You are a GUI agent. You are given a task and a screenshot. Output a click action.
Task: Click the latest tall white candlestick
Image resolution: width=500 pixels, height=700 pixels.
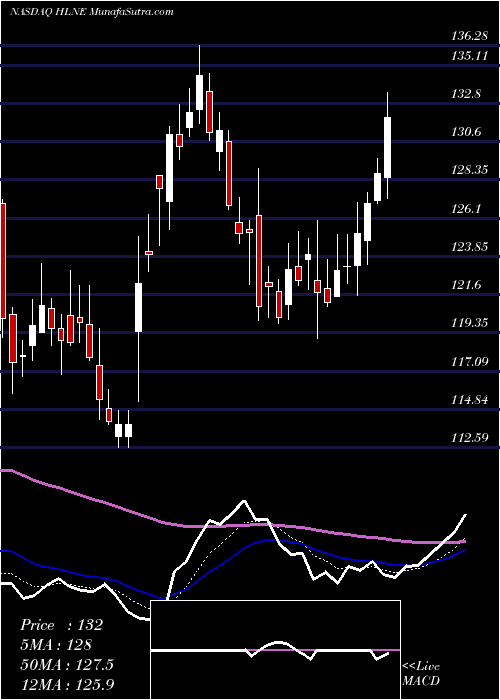(x=388, y=147)
